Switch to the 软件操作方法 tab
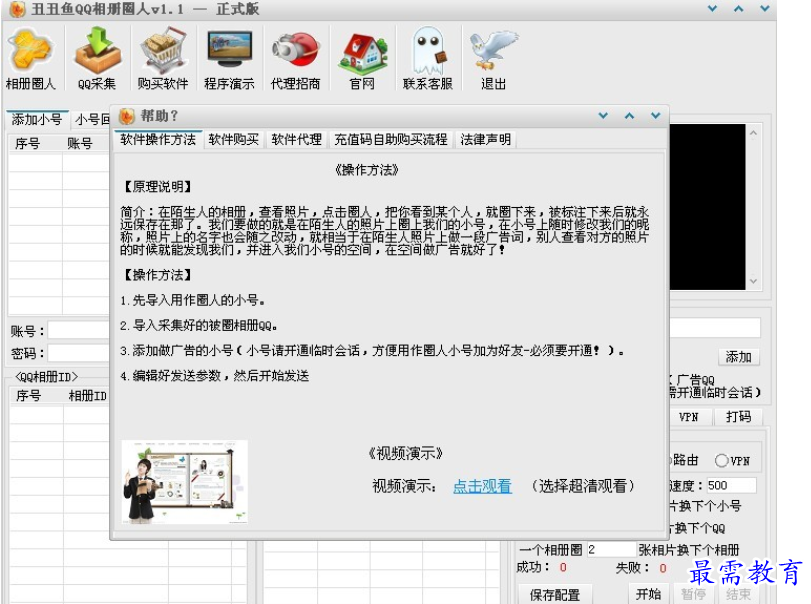Screen dimensions: 811x604 pyautogui.click(x=158, y=139)
